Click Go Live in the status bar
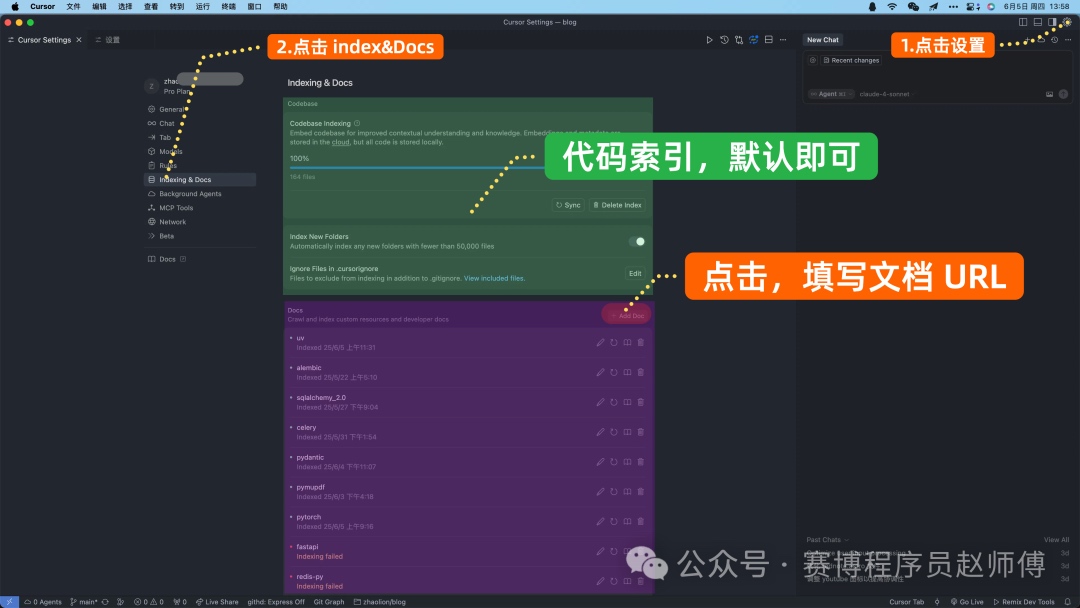1080x608 pixels. [x=967, y=602]
